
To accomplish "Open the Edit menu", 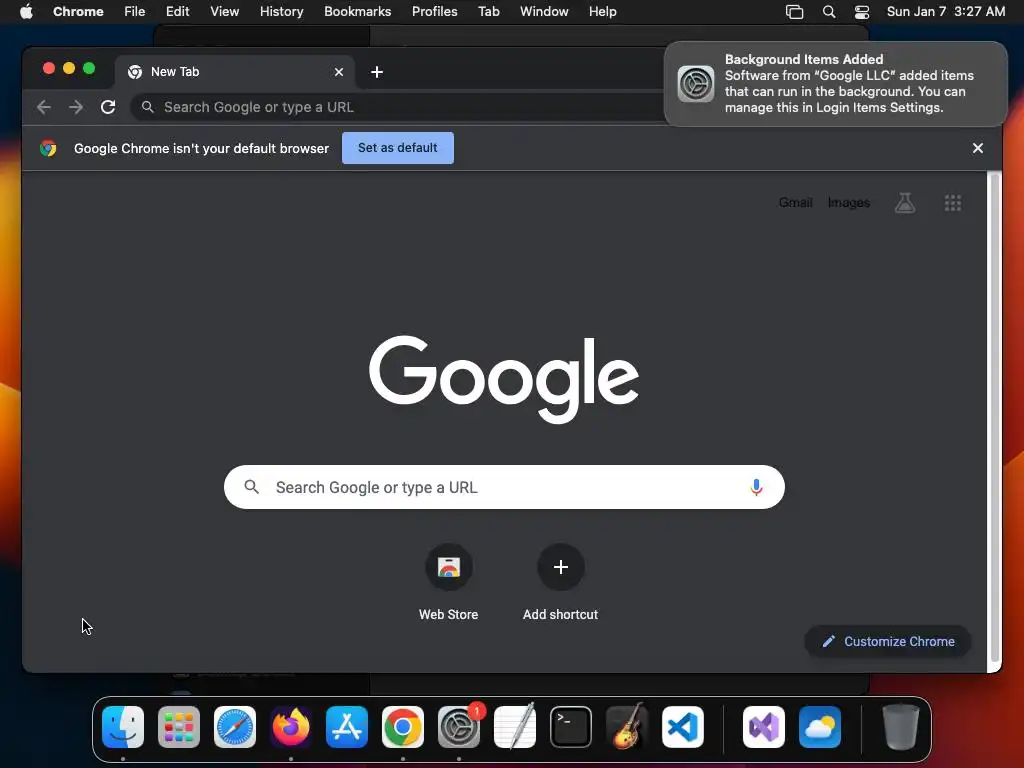I will [177, 12].
